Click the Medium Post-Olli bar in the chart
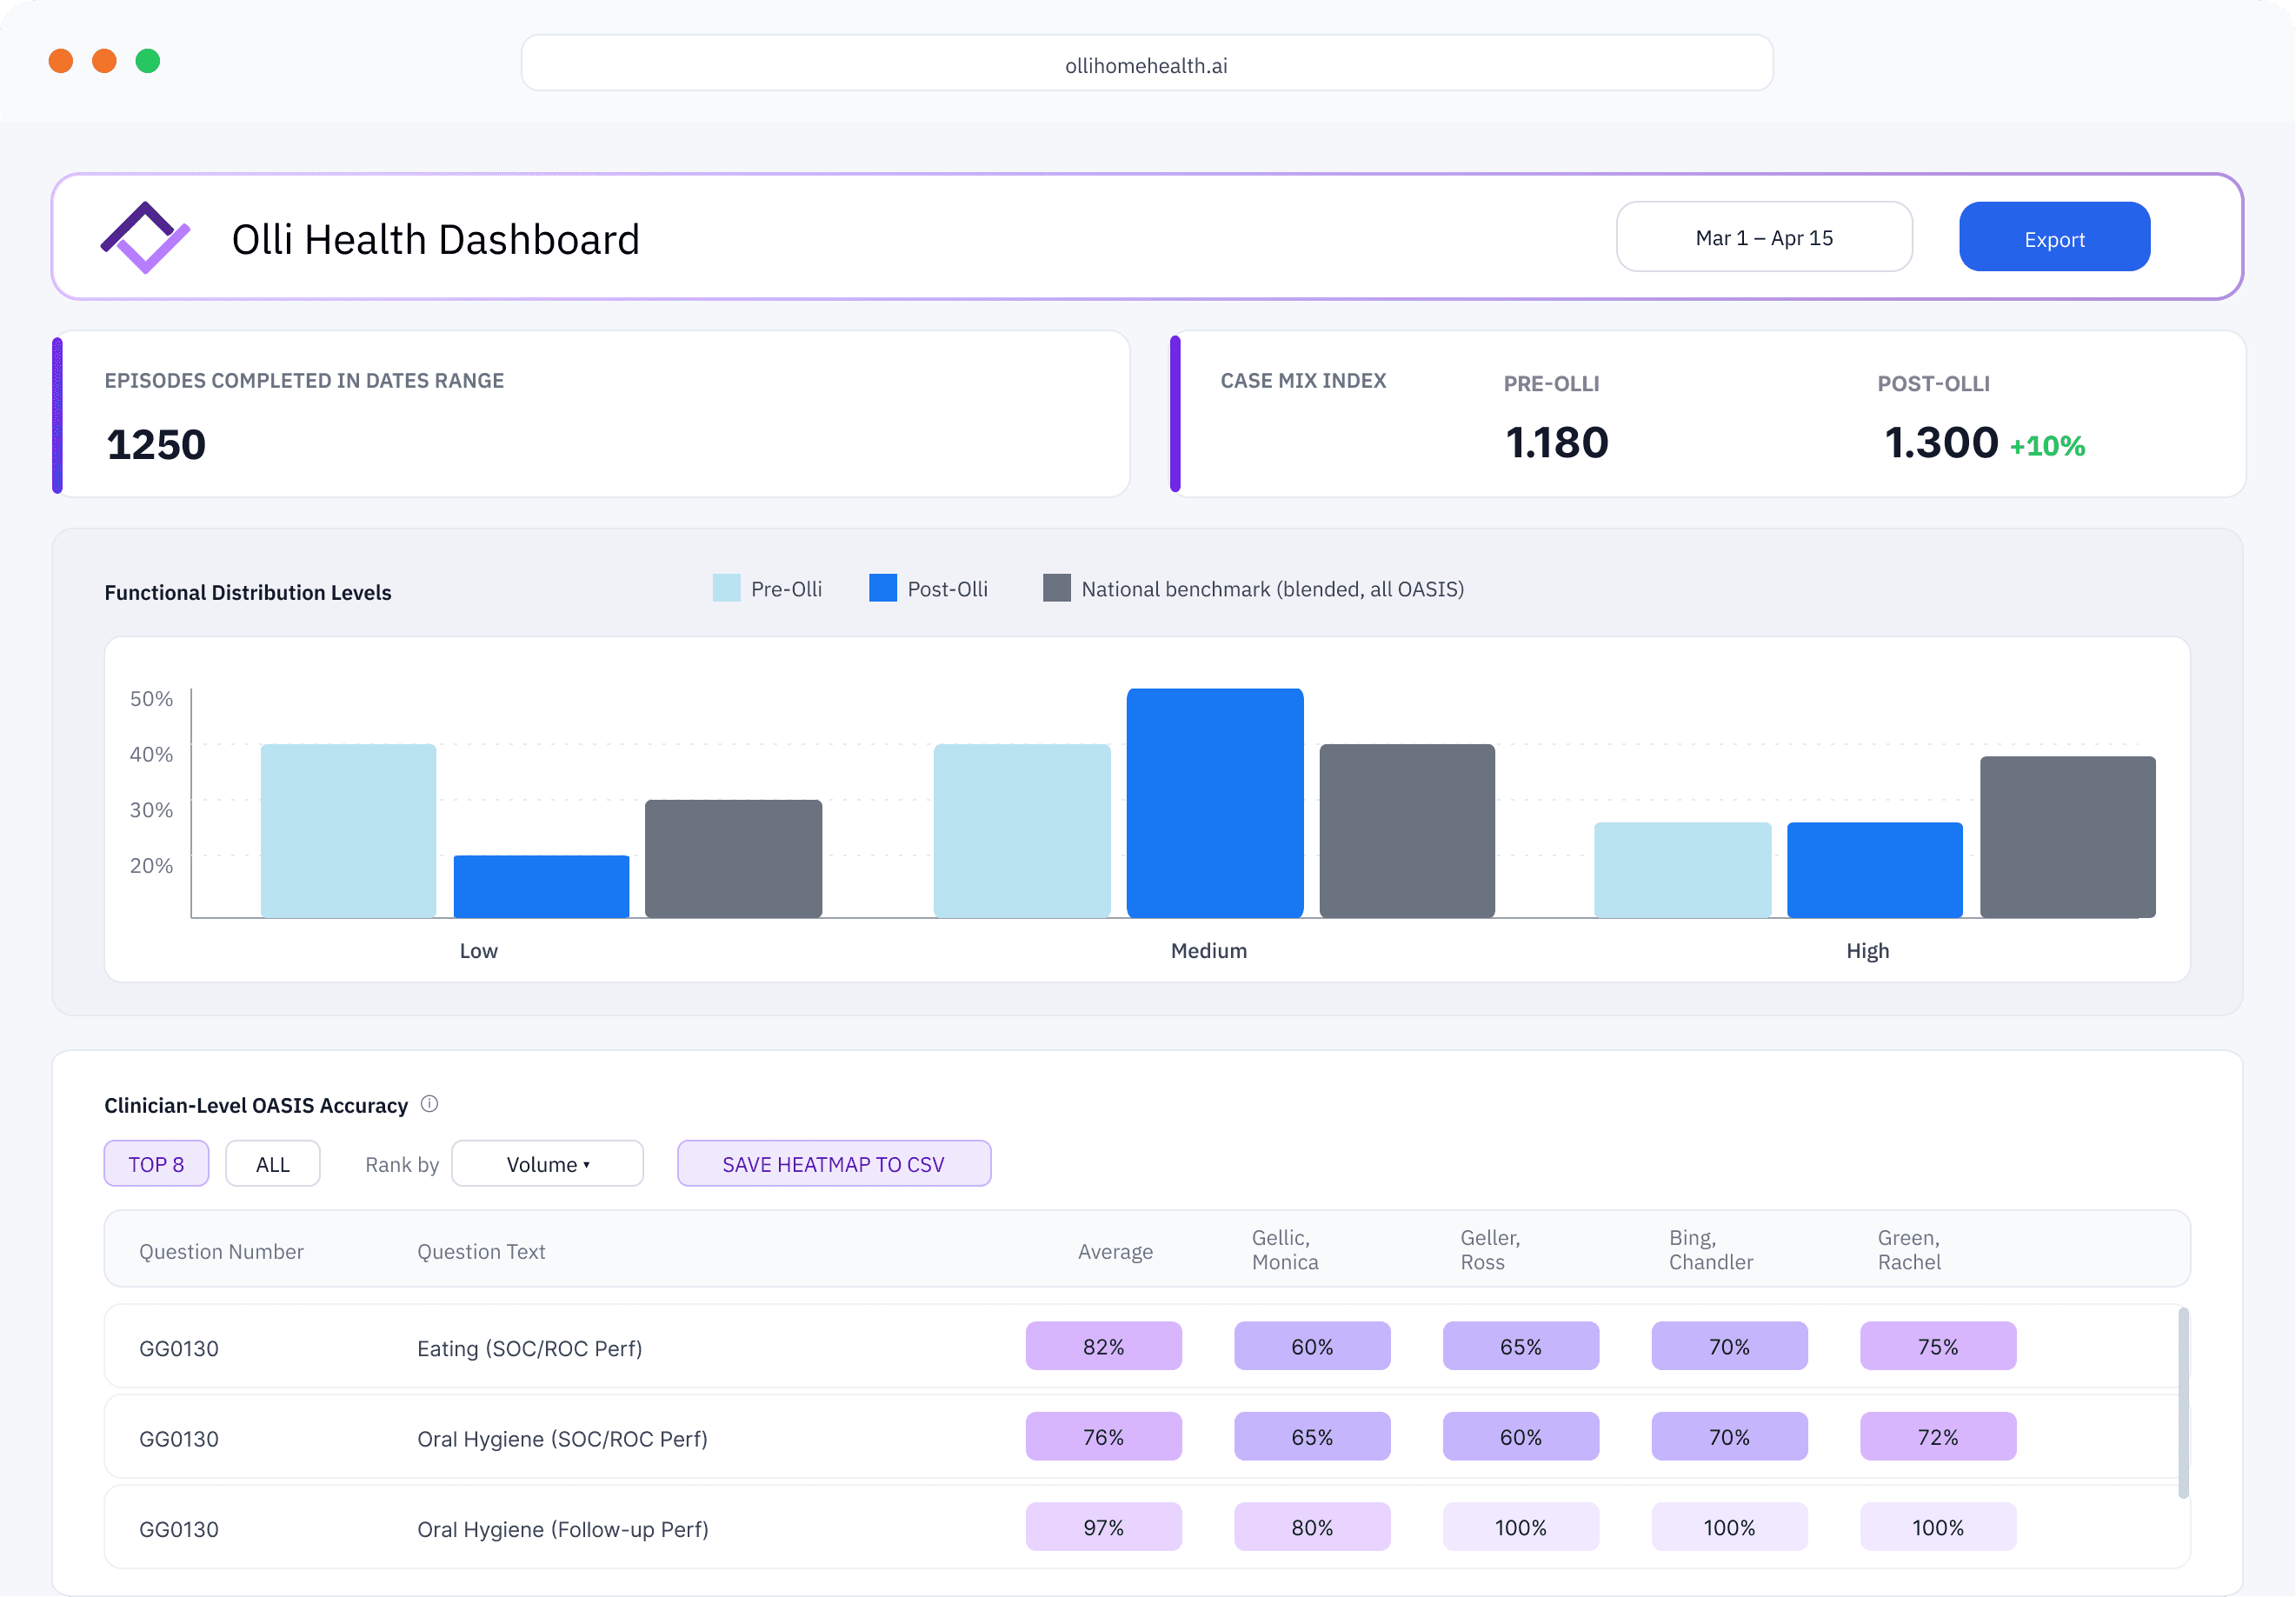This screenshot has height=1597, width=2296. click(1214, 802)
